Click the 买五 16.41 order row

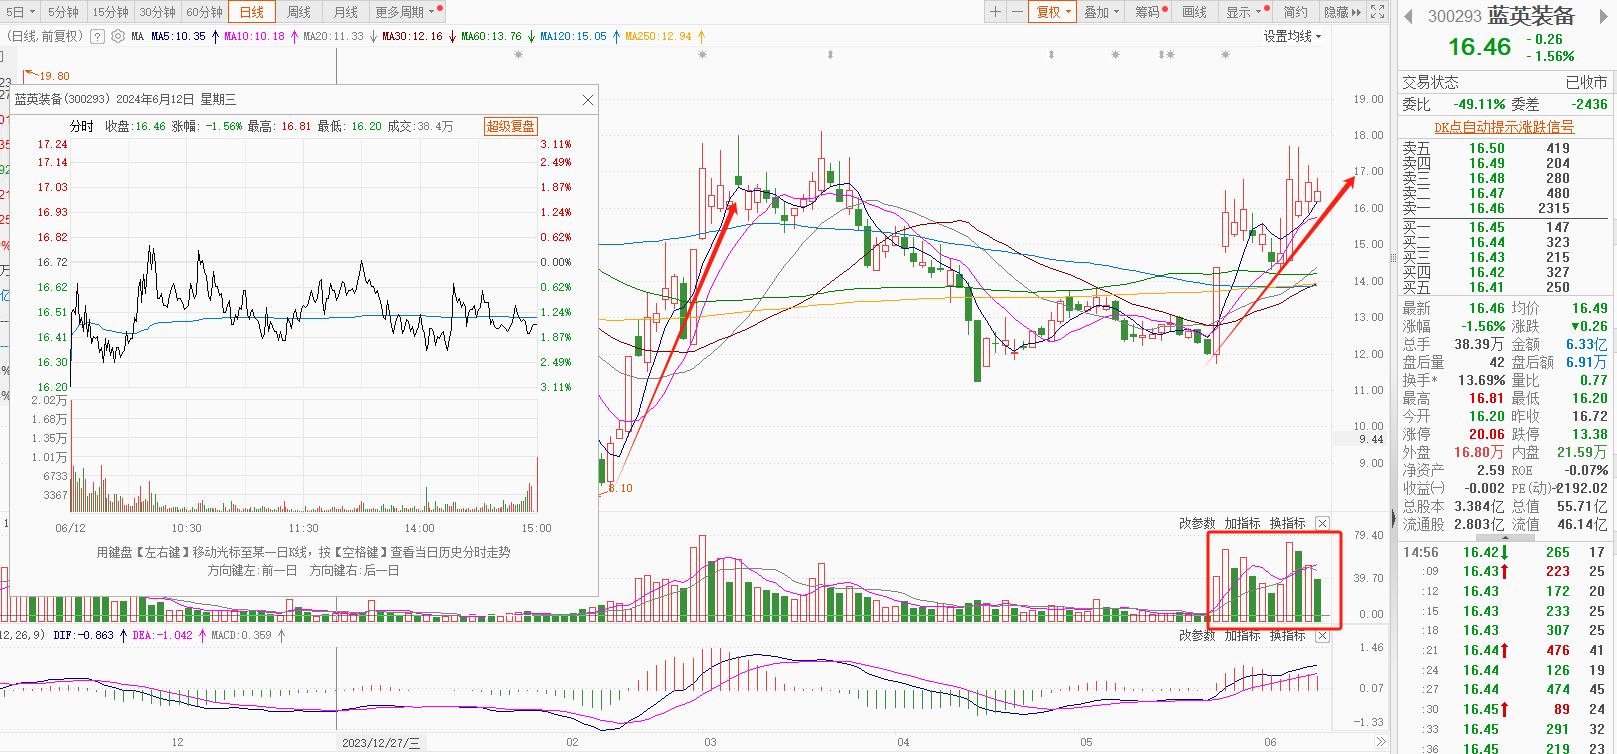1504,287
